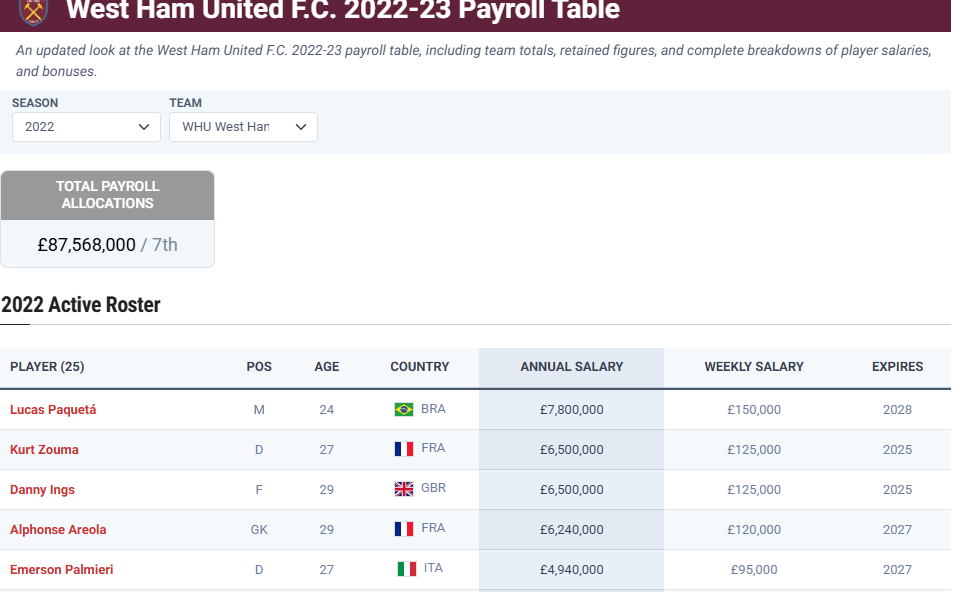Sort by COUNTRY column header
Image resolution: width=962 pixels, height=592 pixels.
click(420, 367)
